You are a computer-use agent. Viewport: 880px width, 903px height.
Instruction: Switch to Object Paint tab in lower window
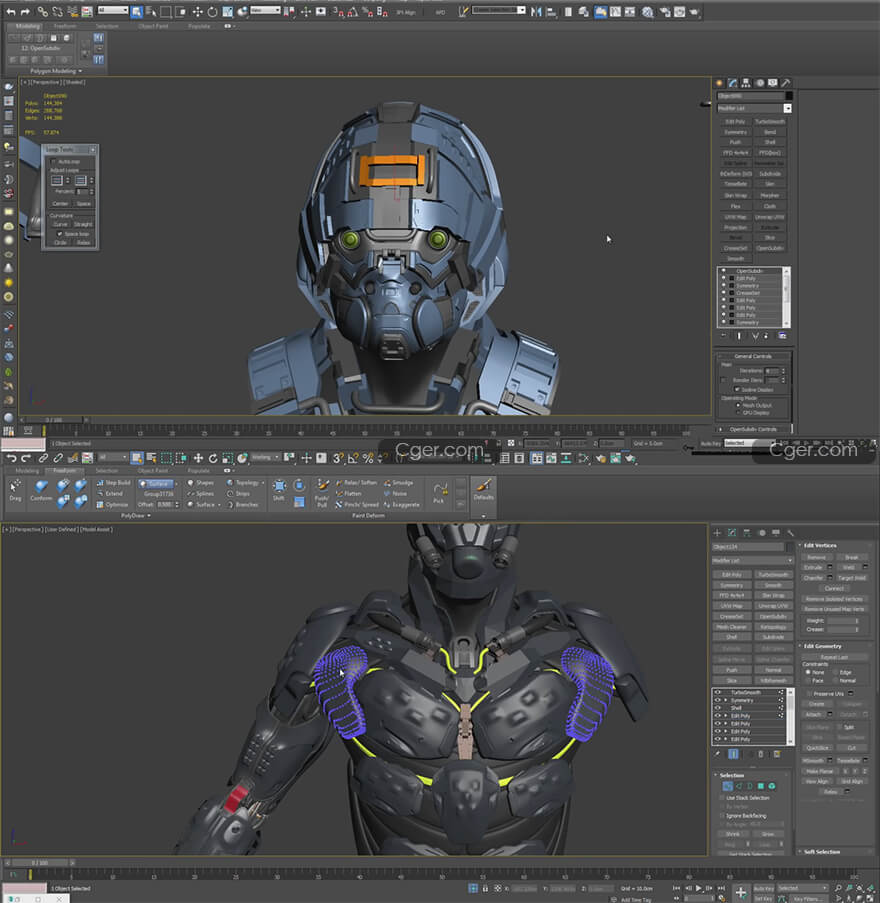point(153,471)
